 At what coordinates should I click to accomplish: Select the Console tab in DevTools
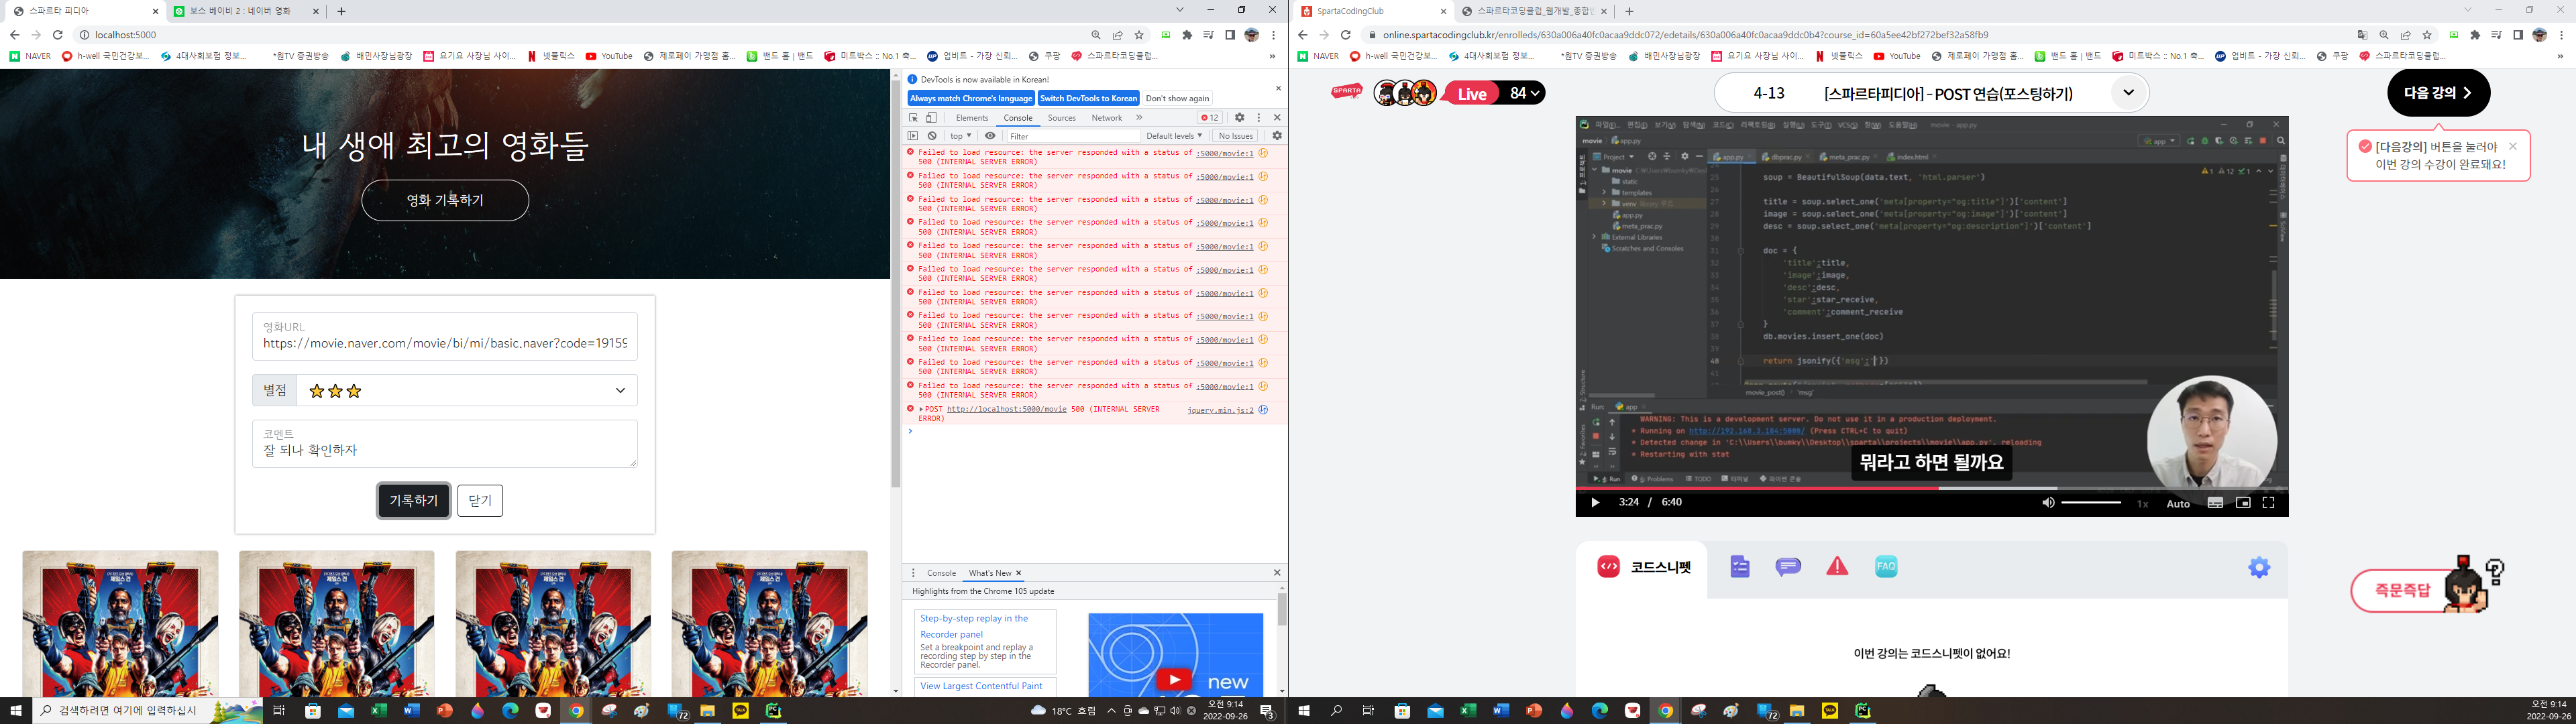(1018, 118)
